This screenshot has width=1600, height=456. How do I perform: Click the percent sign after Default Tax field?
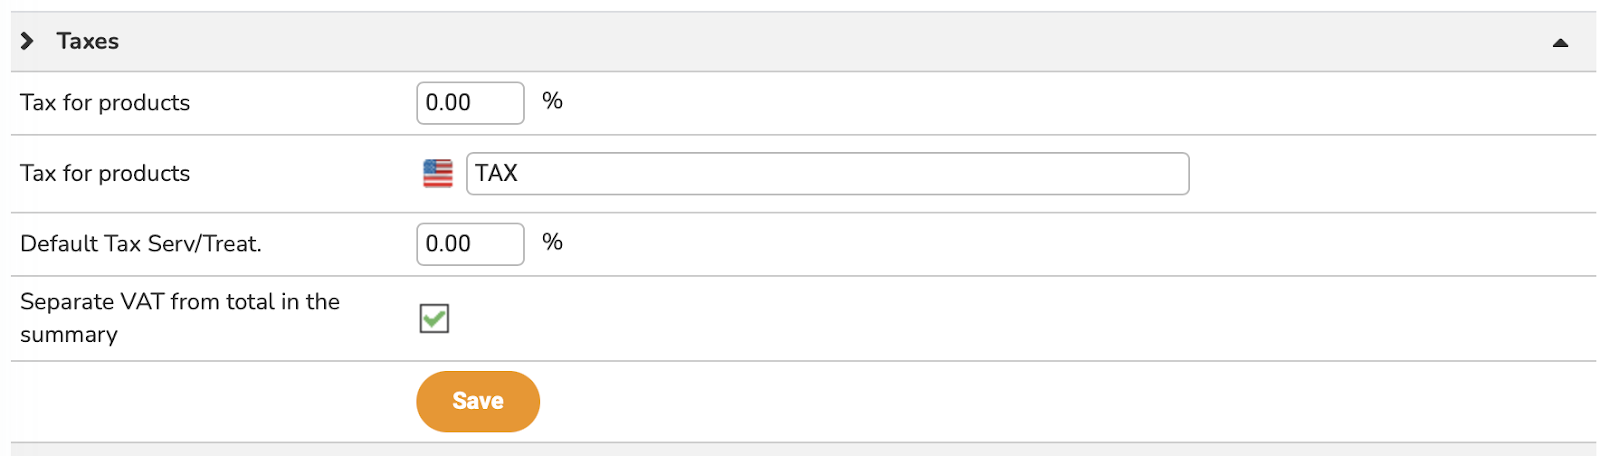552,242
